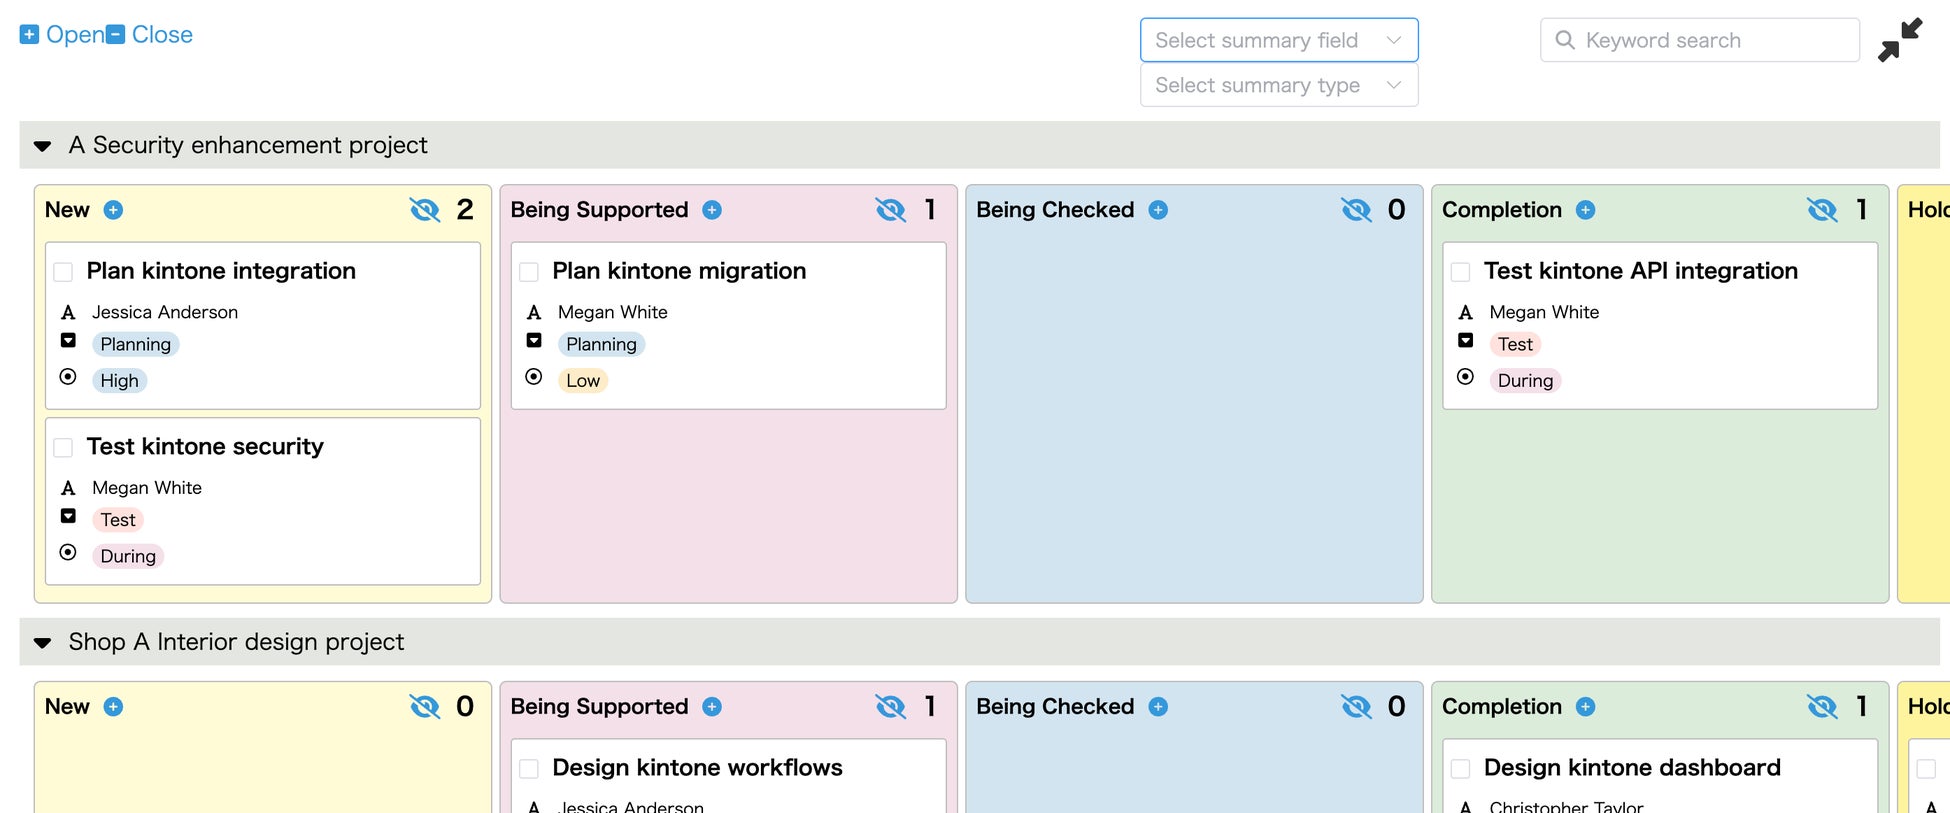Open the Select summary type dropdown

pyautogui.click(x=1278, y=86)
